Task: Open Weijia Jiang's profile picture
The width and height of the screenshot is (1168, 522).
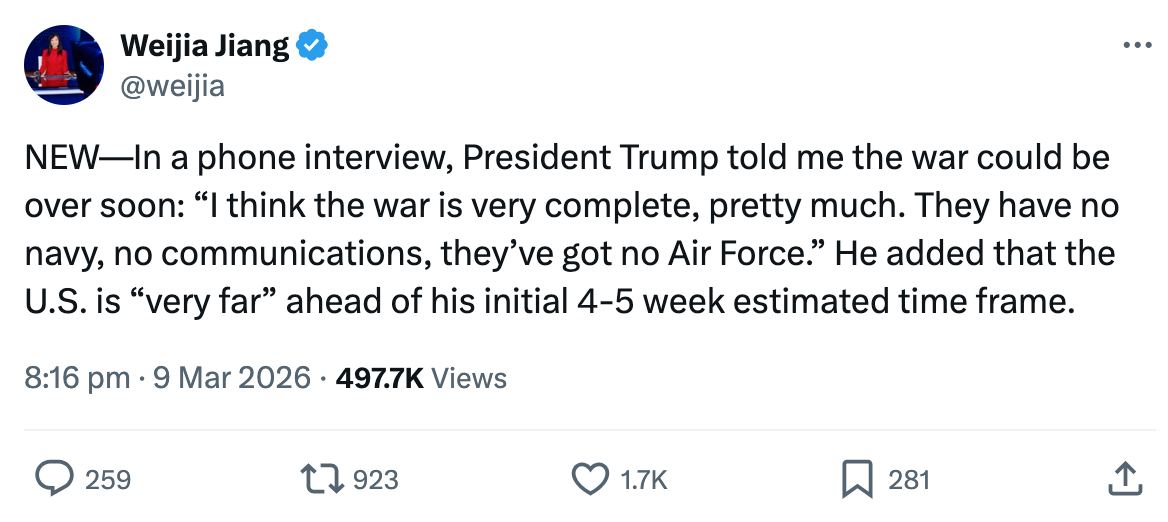Action: tap(64, 65)
